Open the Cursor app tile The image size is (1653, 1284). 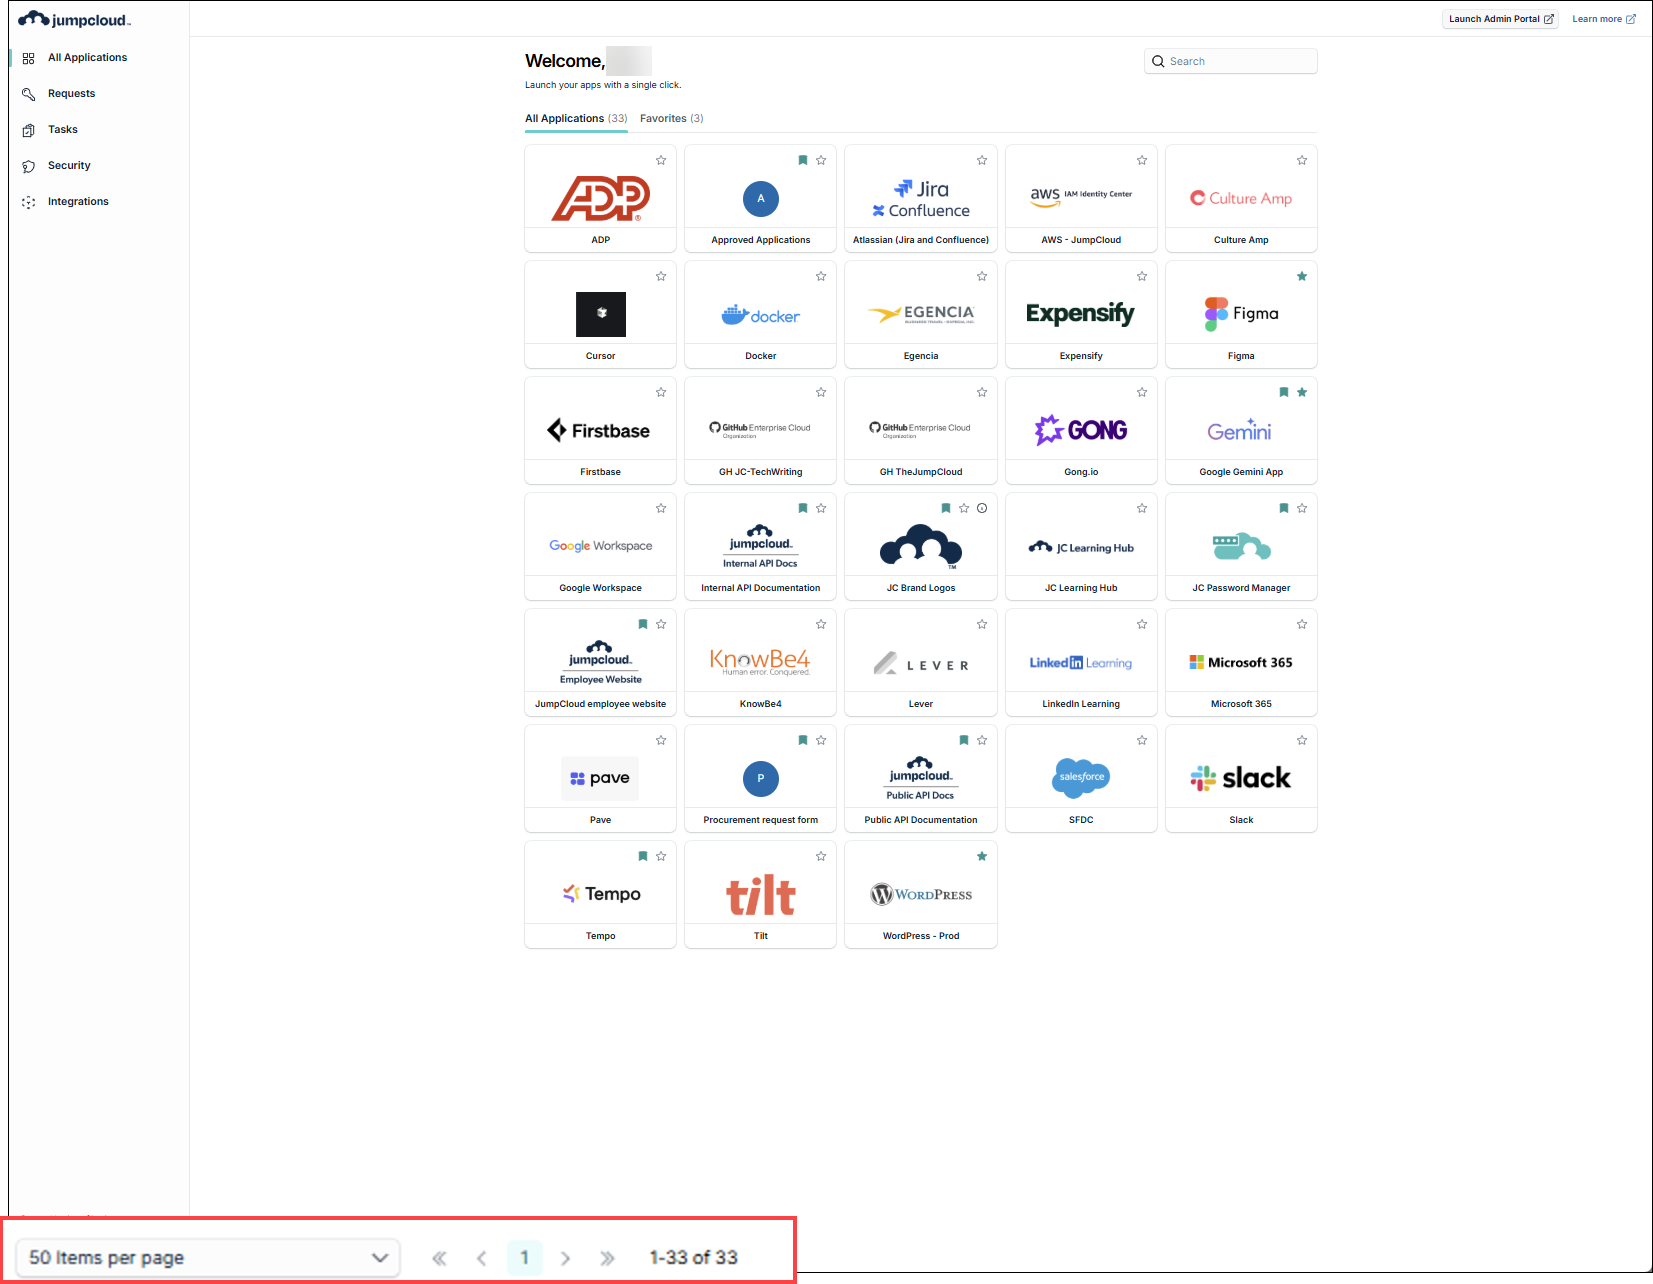(x=600, y=314)
